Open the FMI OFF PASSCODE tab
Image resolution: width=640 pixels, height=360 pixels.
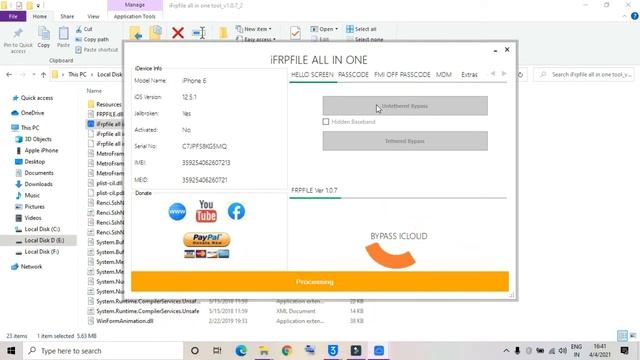click(402, 75)
